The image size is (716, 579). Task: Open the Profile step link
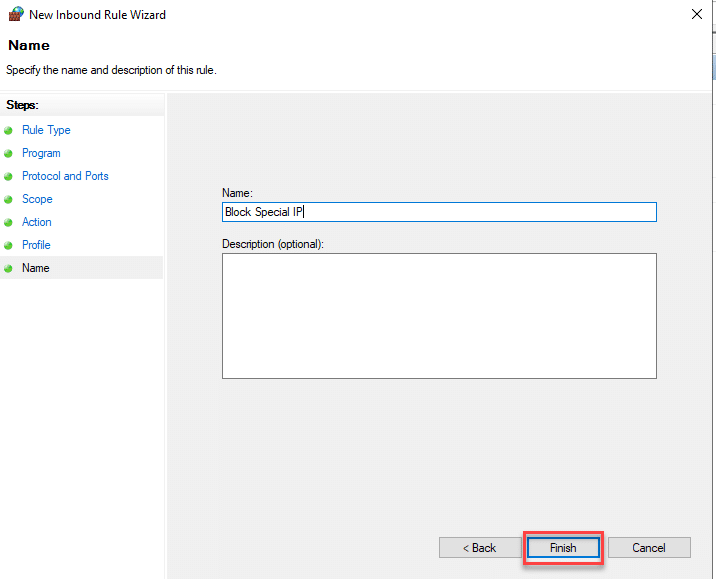36,245
